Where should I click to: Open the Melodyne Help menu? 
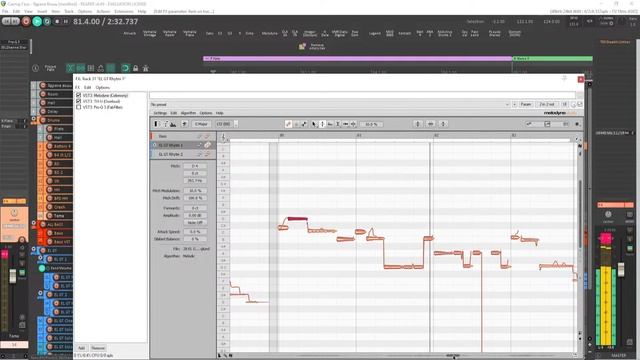[220, 113]
